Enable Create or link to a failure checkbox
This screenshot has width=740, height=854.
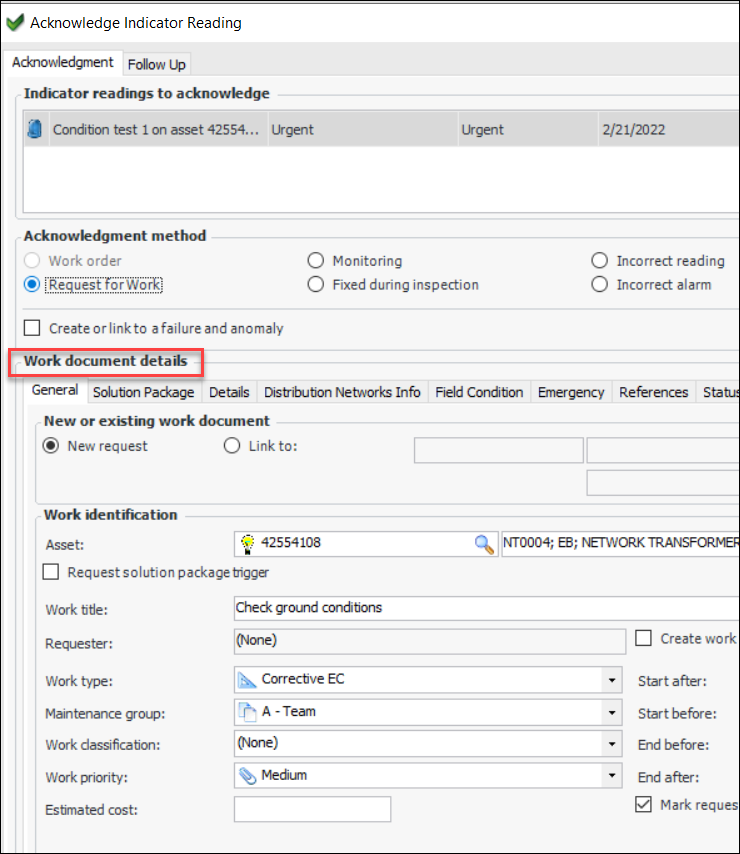(x=32, y=328)
